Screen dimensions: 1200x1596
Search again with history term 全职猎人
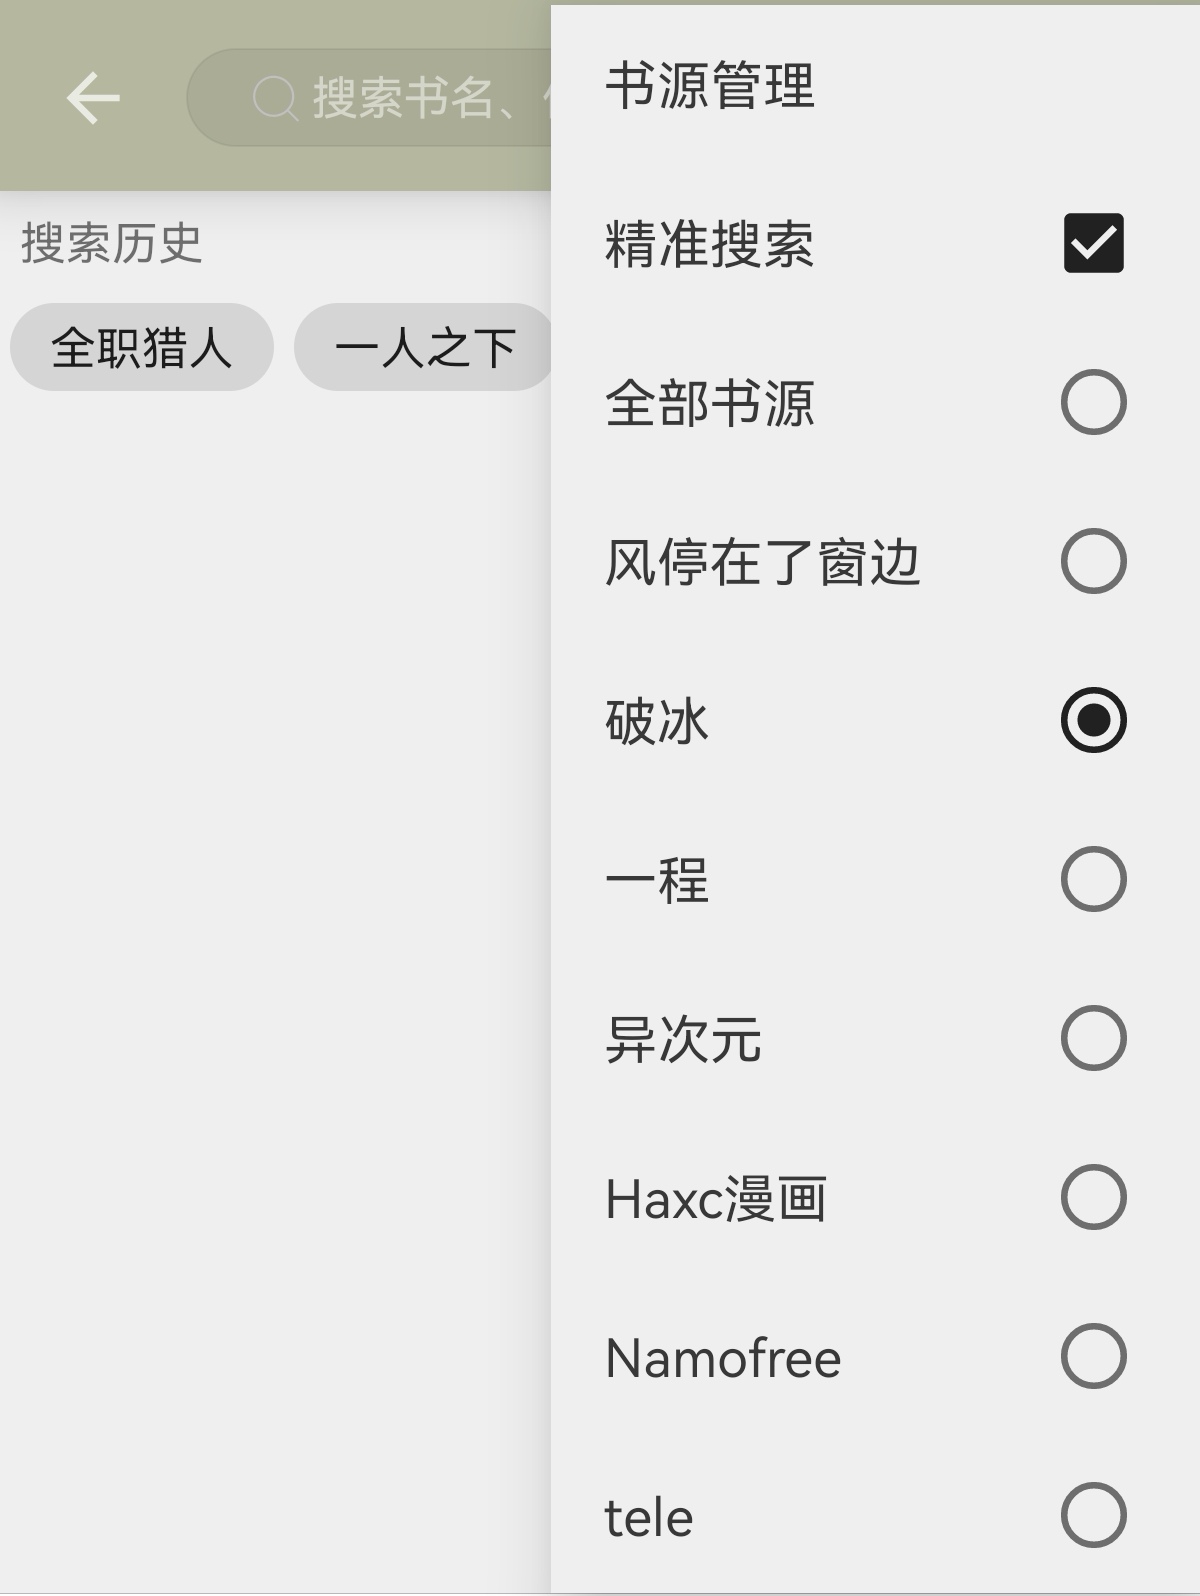pyautogui.click(x=141, y=346)
